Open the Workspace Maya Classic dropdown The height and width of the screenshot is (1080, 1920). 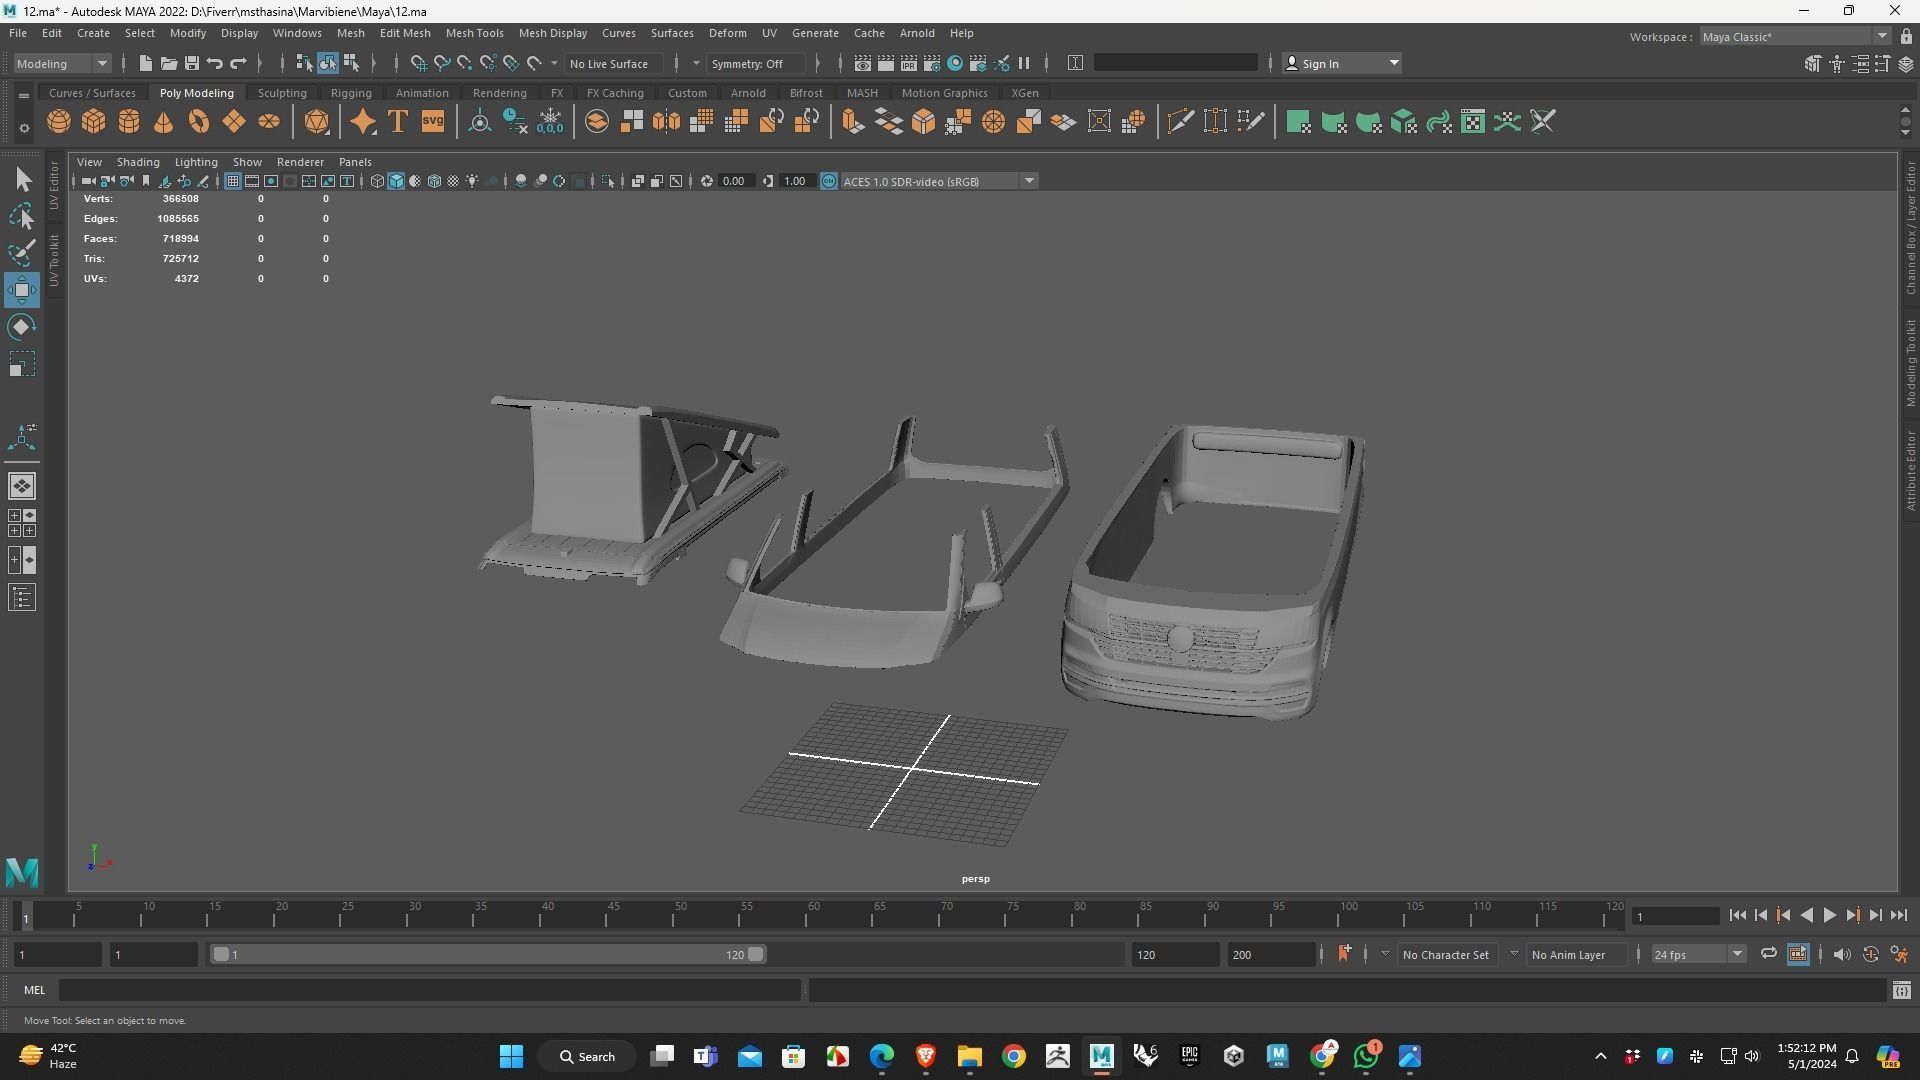point(1795,37)
